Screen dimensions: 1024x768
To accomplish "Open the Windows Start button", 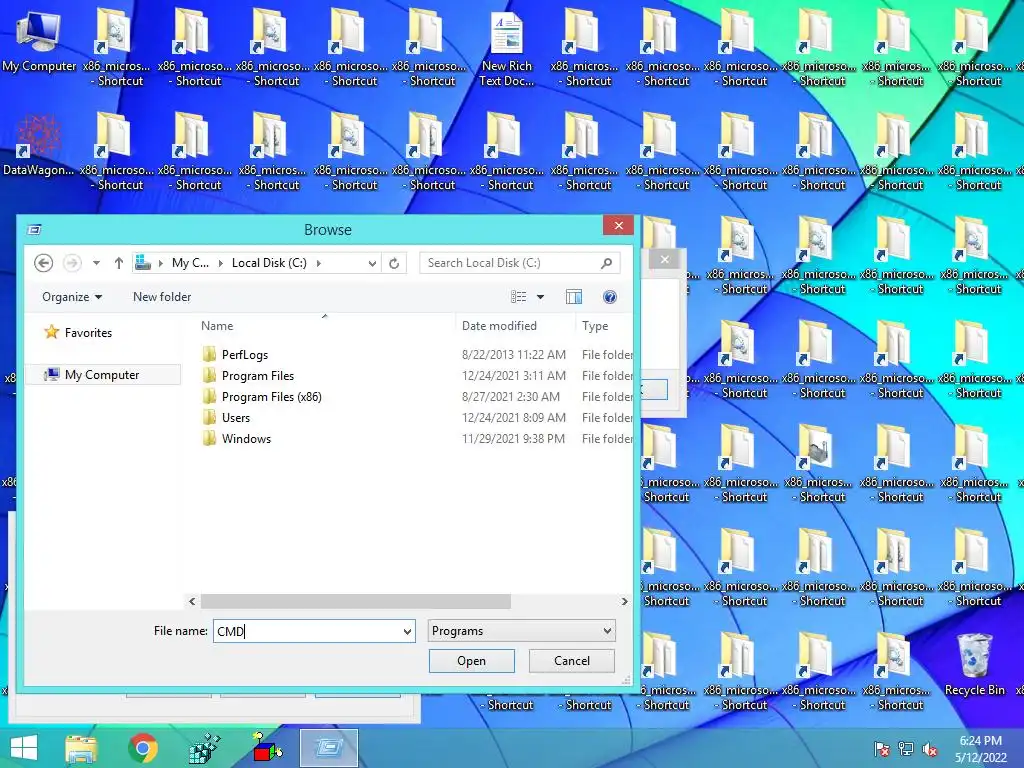I will (24, 748).
